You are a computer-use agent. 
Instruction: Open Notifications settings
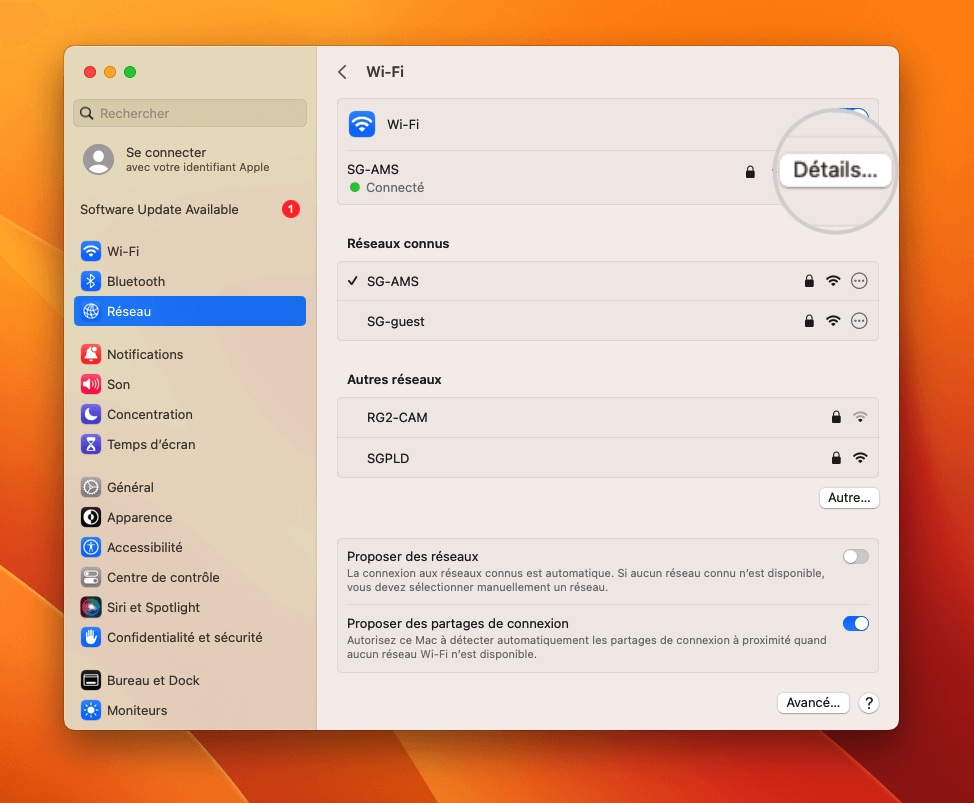coord(189,354)
